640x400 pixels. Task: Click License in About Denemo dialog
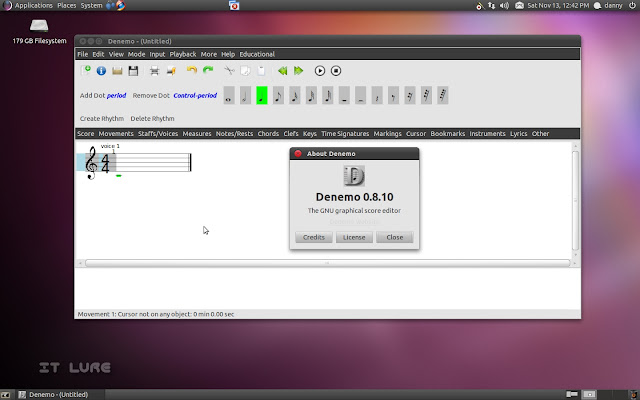[354, 237]
